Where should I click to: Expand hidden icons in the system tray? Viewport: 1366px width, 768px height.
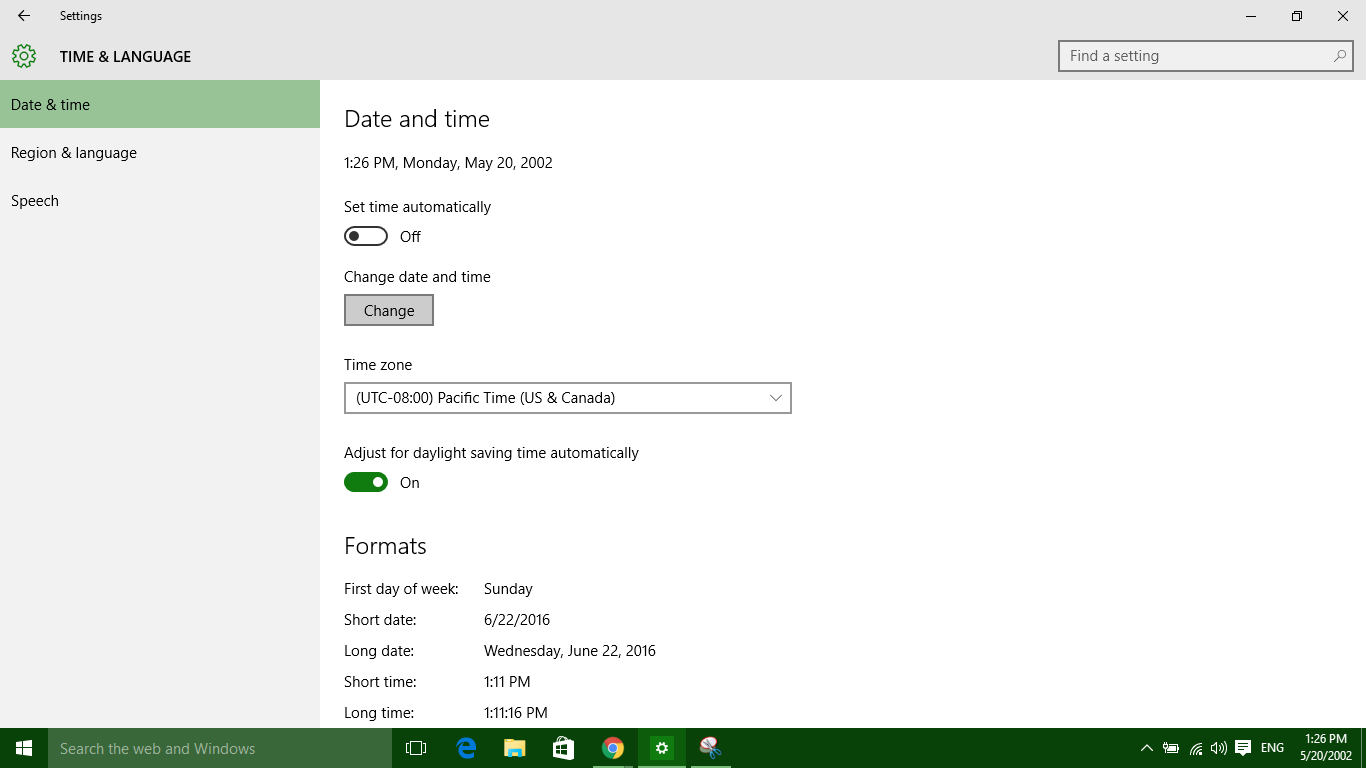click(x=1147, y=747)
